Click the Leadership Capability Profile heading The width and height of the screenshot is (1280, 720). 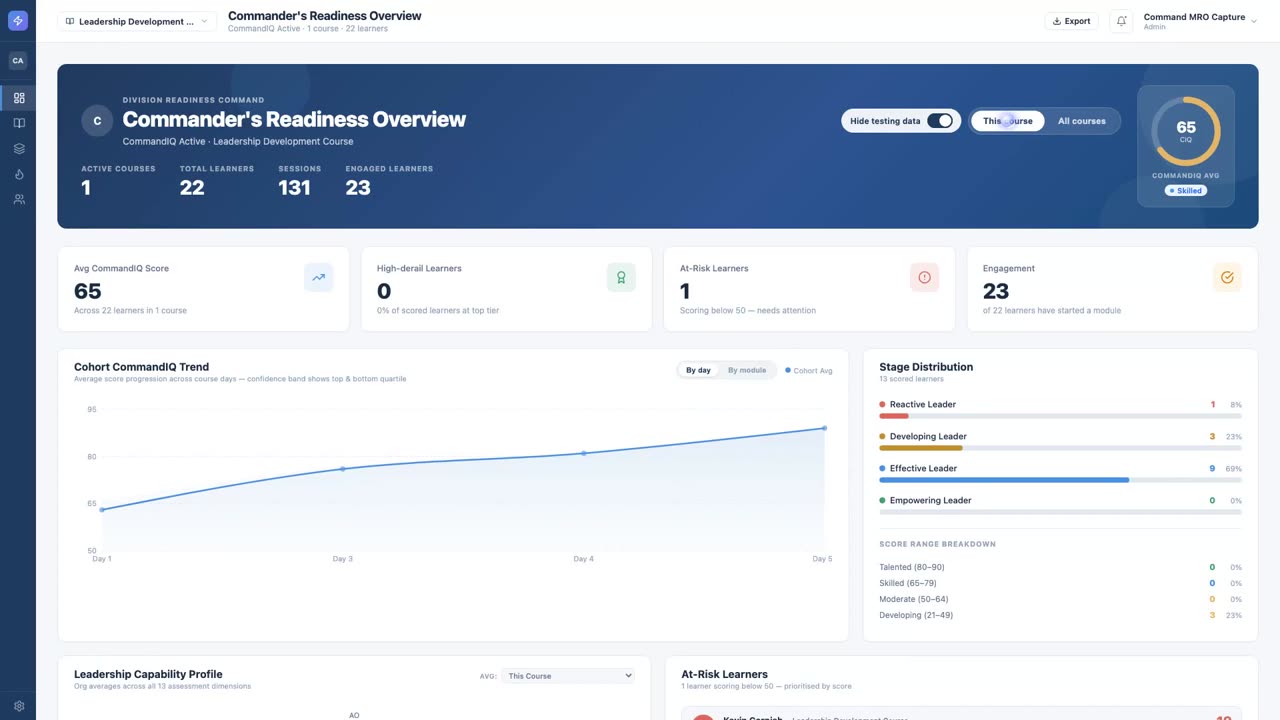148,674
